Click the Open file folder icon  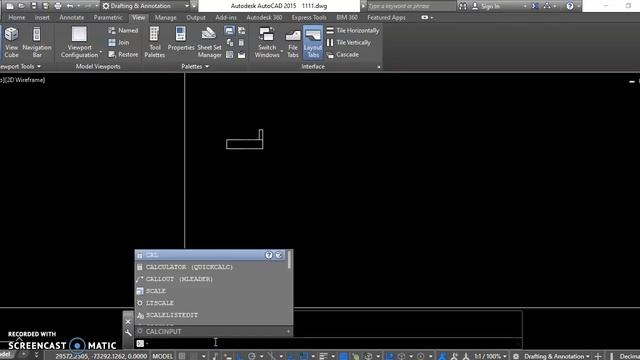click(22, 6)
